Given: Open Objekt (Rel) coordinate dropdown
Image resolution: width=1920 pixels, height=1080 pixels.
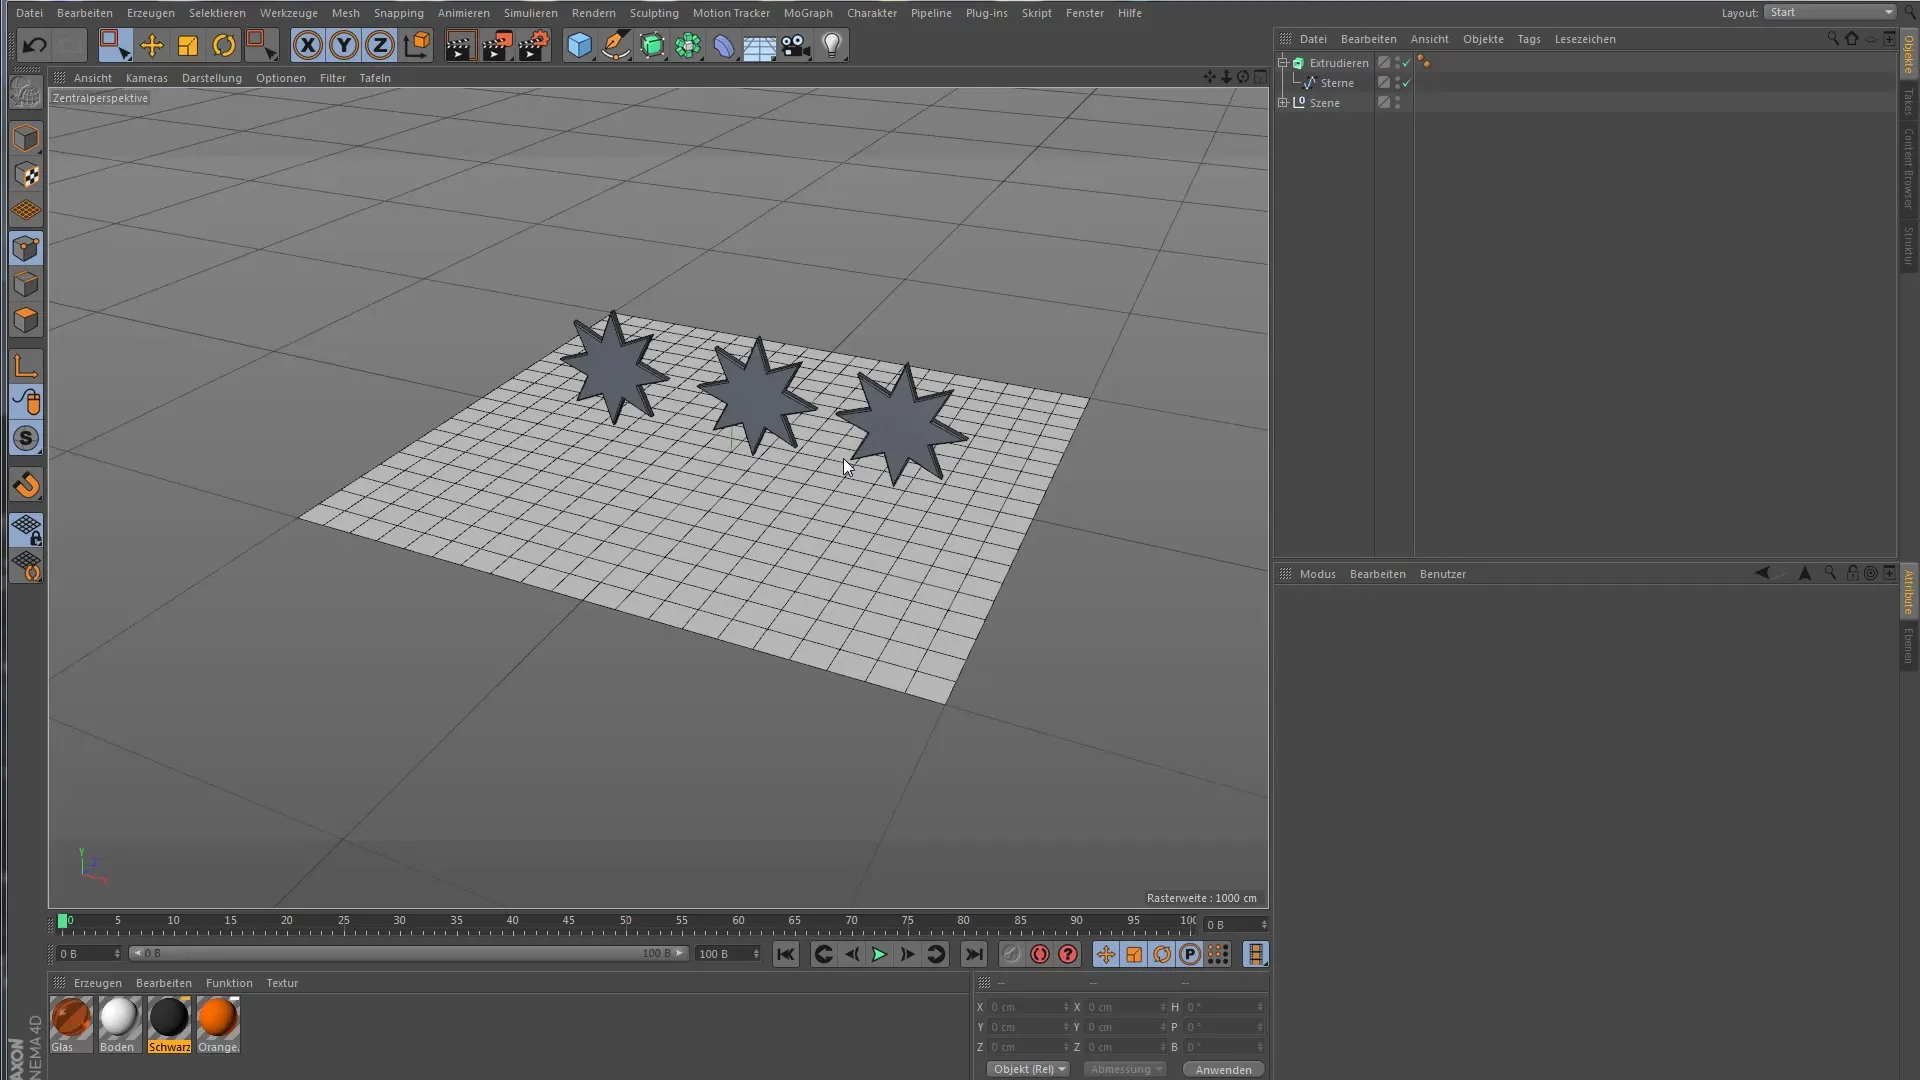Looking at the screenshot, I should (1028, 1069).
